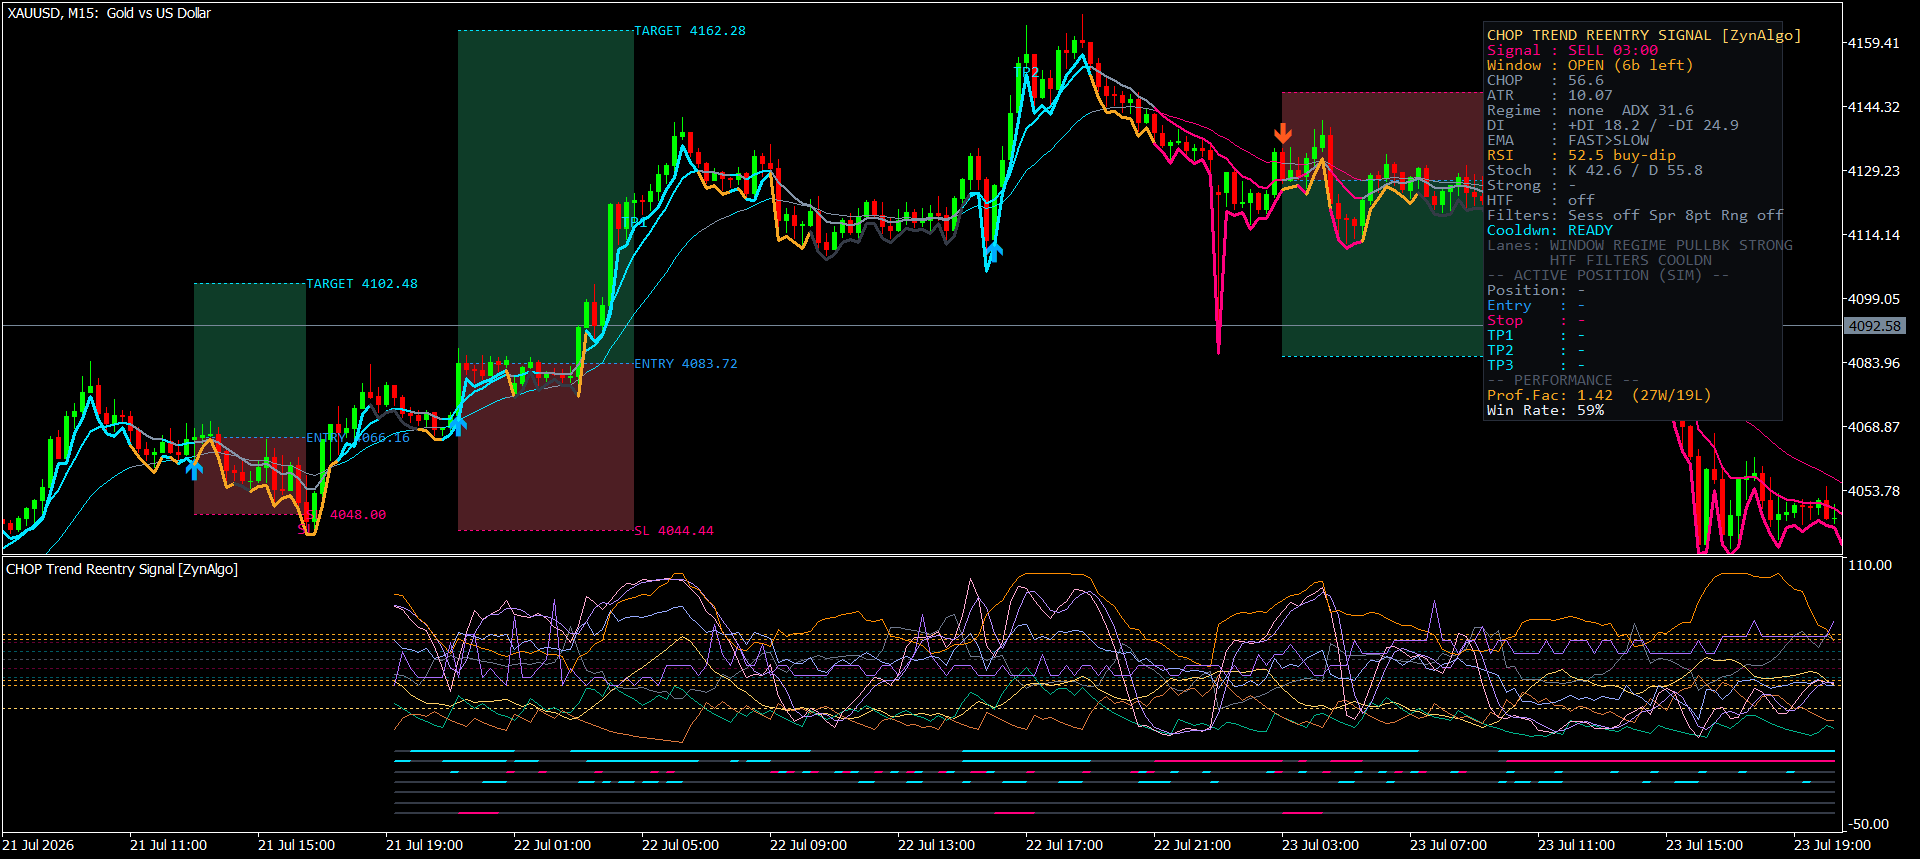Select the 'TARGET 4162.28' label

(690, 31)
